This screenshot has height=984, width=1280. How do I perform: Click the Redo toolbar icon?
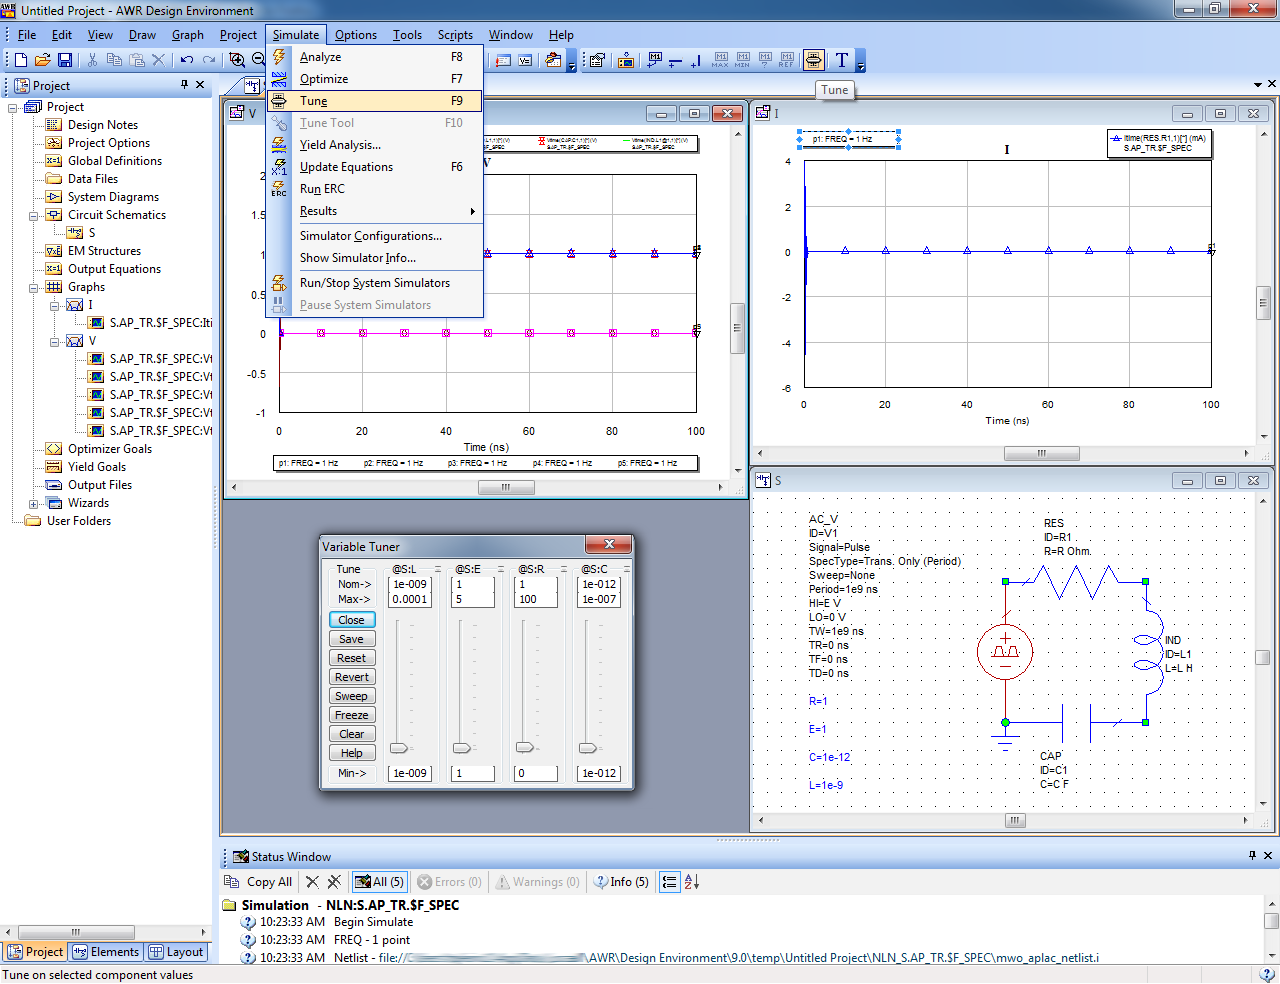click(x=209, y=61)
